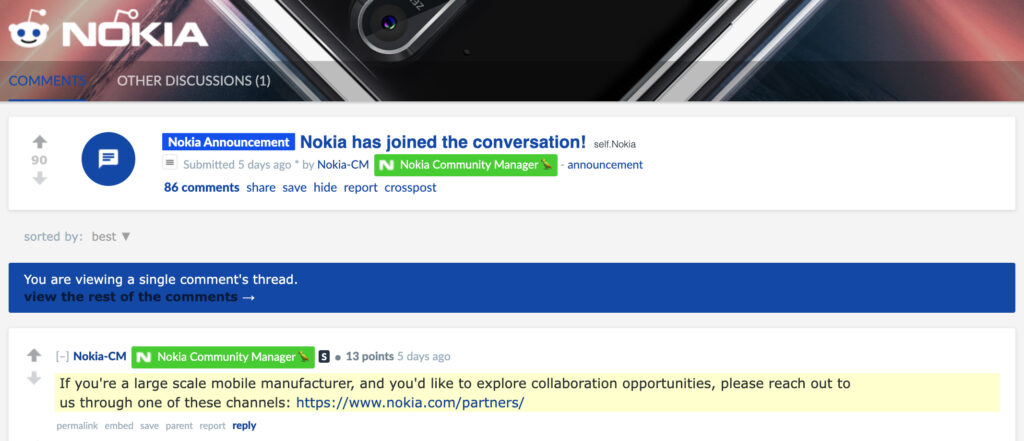Upvote the Nokia announcement post
Image resolution: width=1024 pixels, height=441 pixels.
coord(40,142)
